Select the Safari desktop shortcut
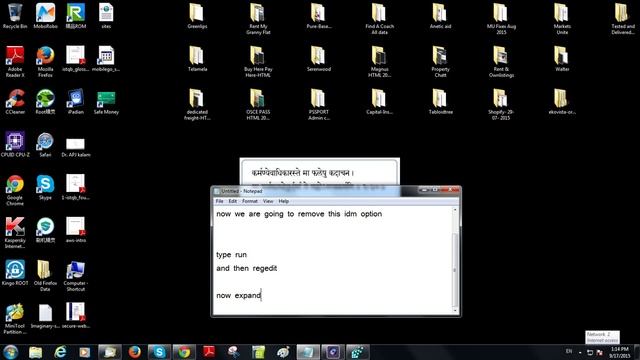 [x=45, y=144]
